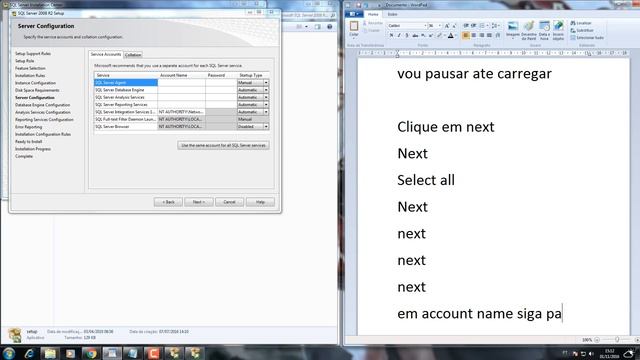Click the font color A icon
640x360 pixels.
click(451, 36)
